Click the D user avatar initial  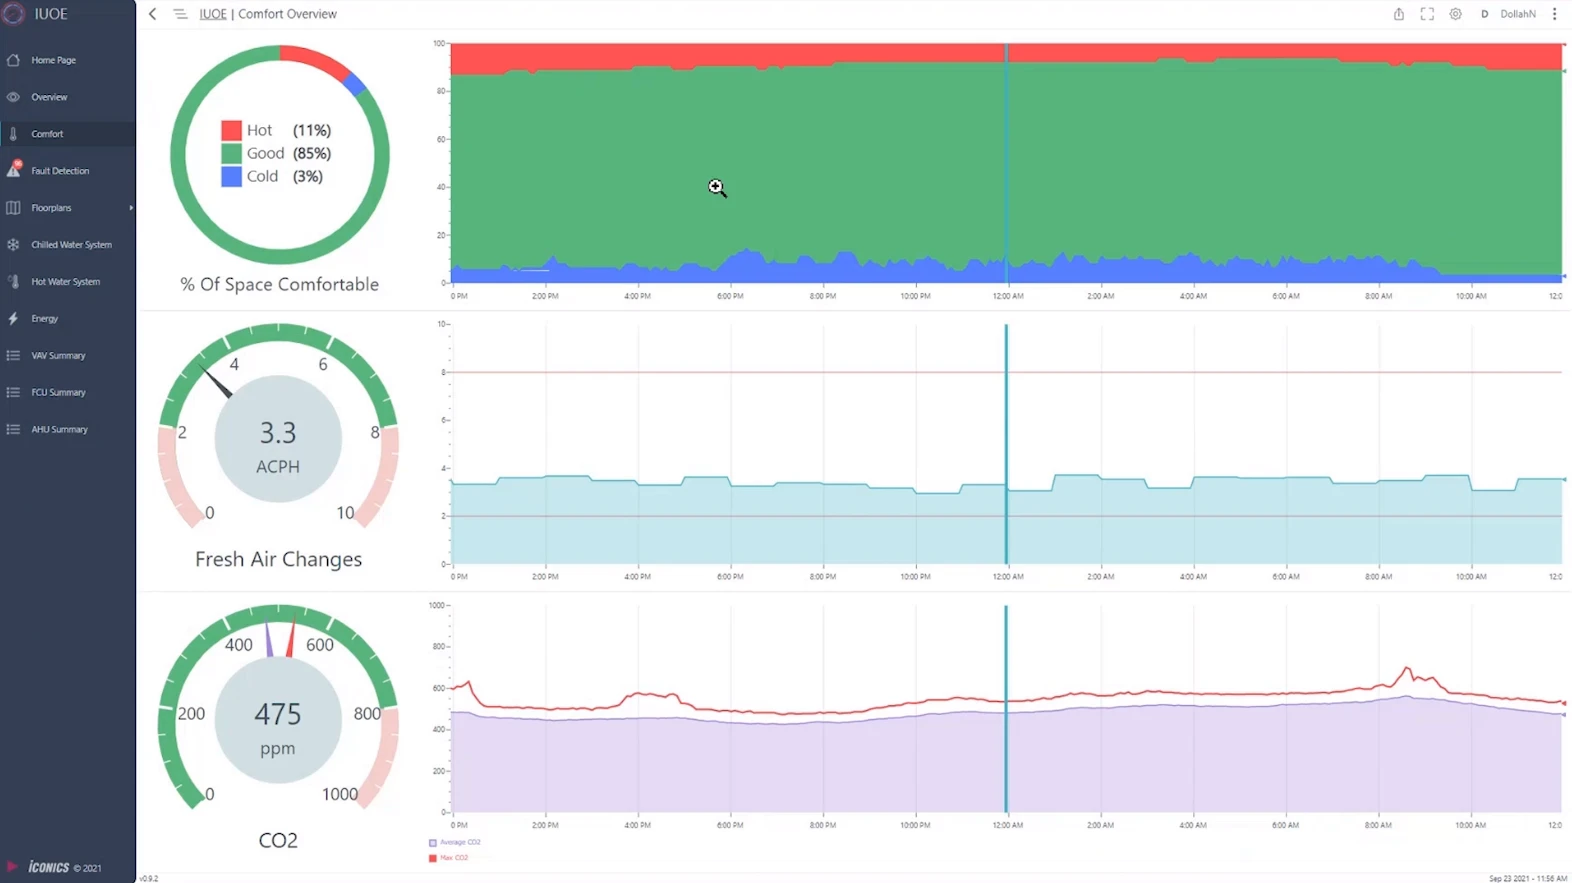tap(1484, 14)
